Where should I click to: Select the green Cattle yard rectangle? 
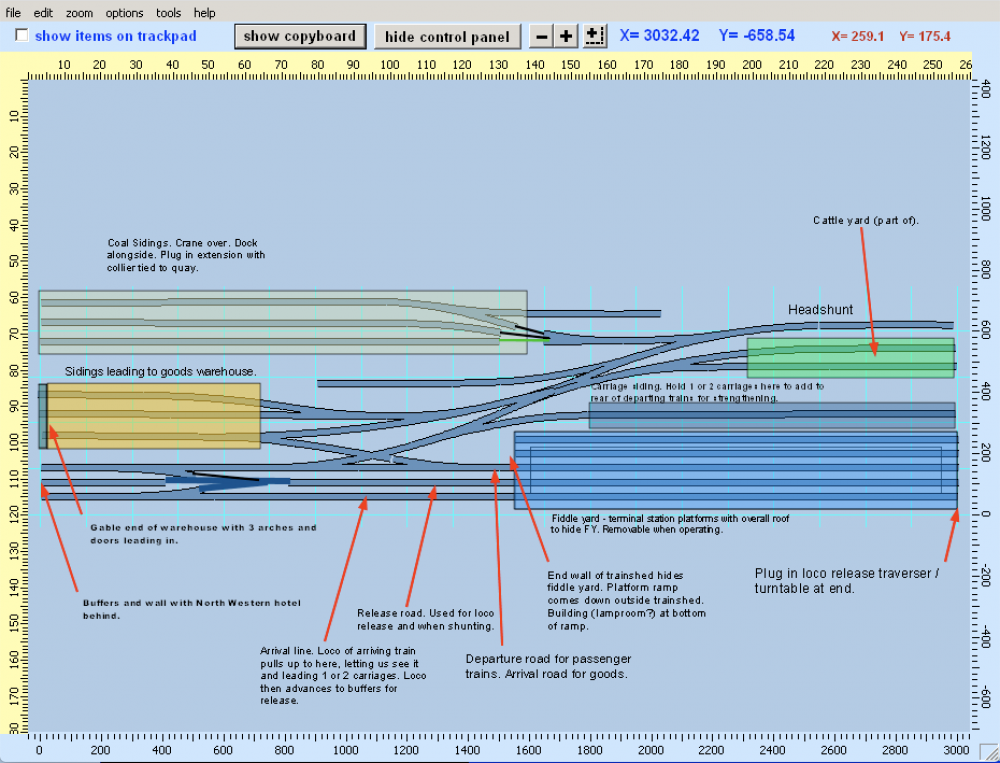(850, 358)
